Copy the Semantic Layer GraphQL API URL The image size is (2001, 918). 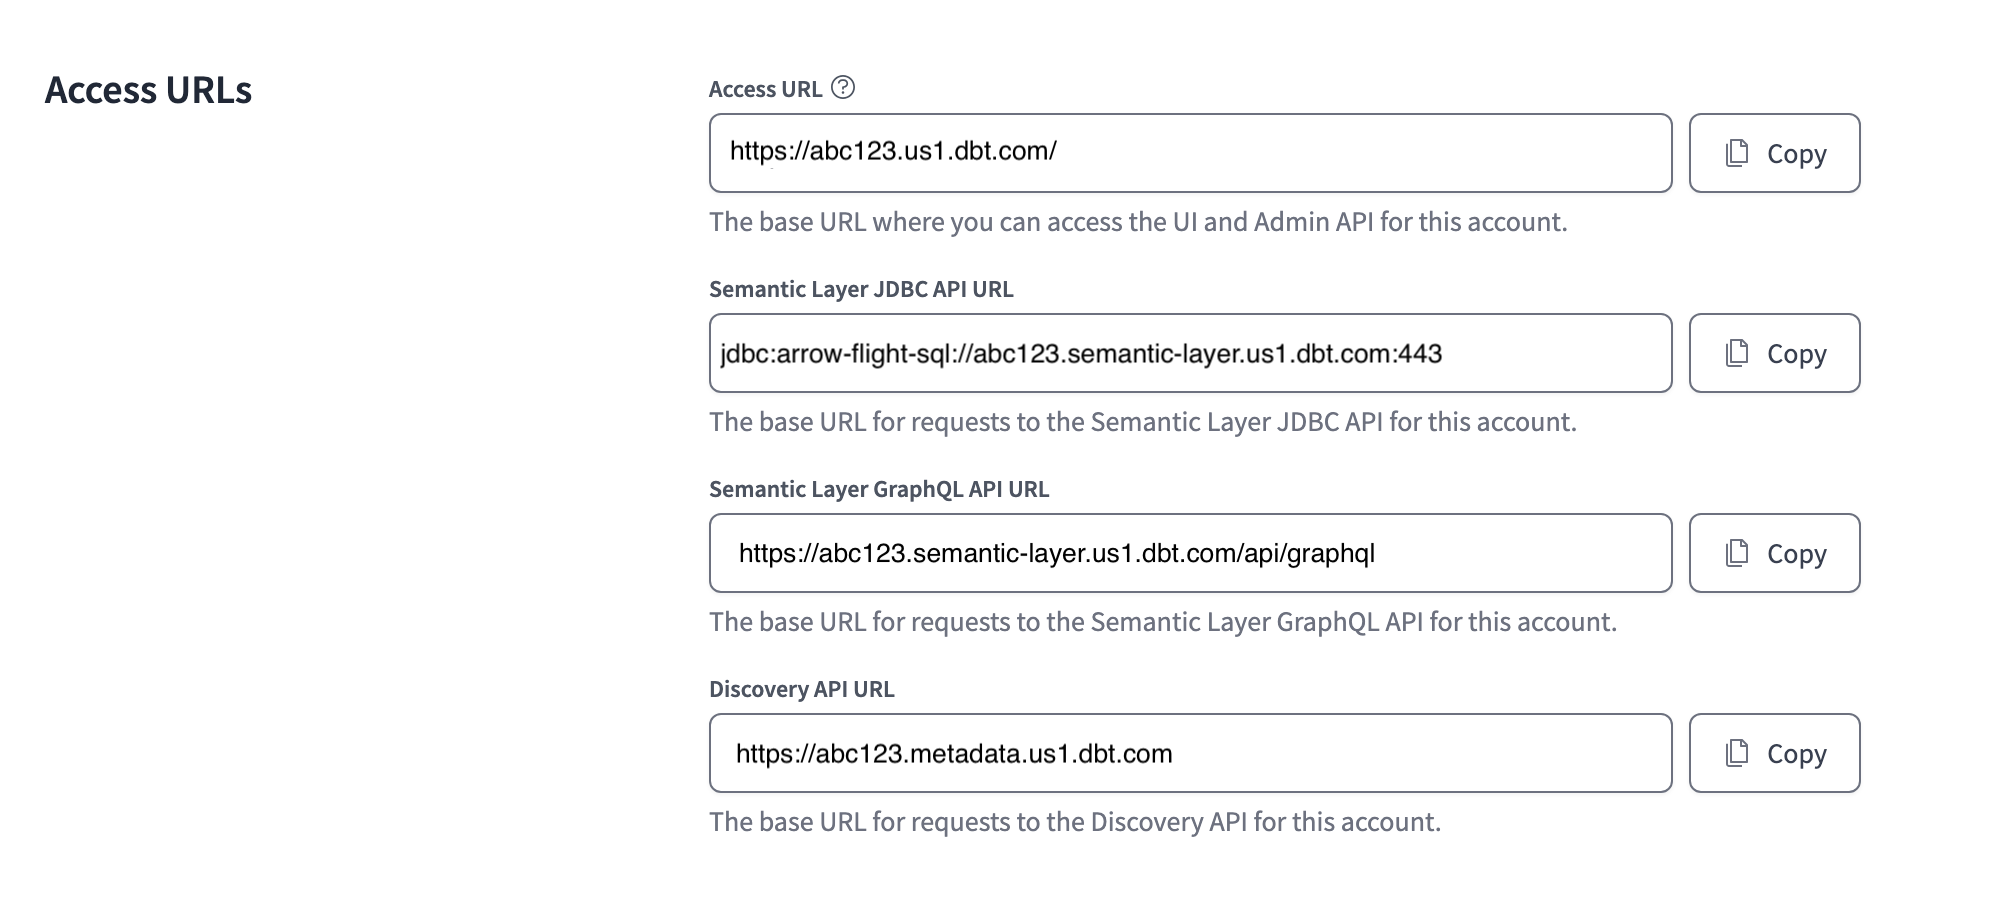1774,553
